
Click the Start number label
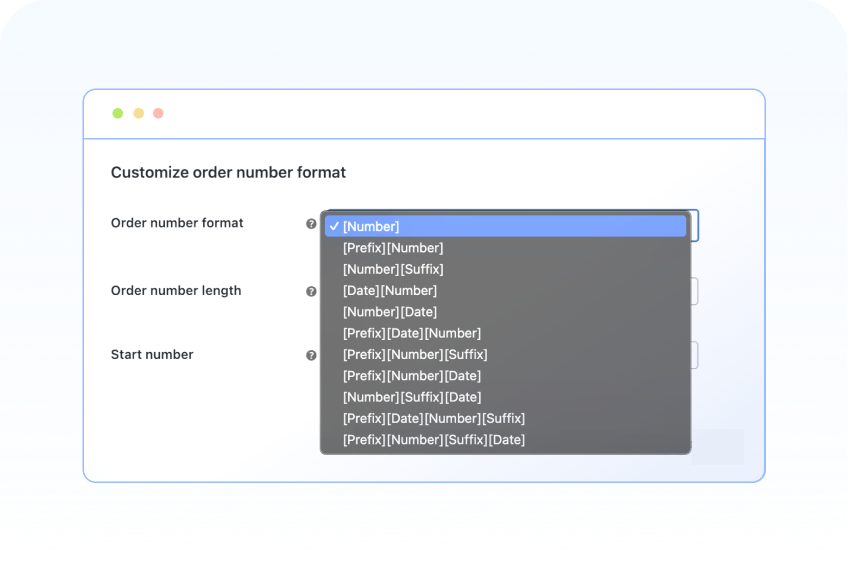click(152, 354)
